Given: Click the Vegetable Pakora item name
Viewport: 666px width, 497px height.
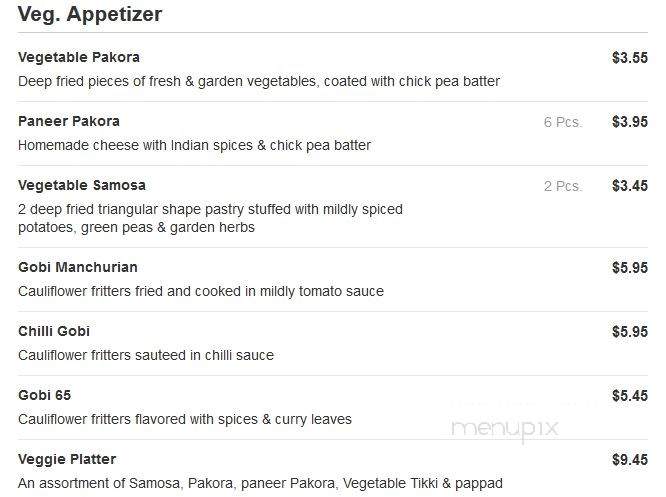Looking at the screenshot, I should [79, 57].
